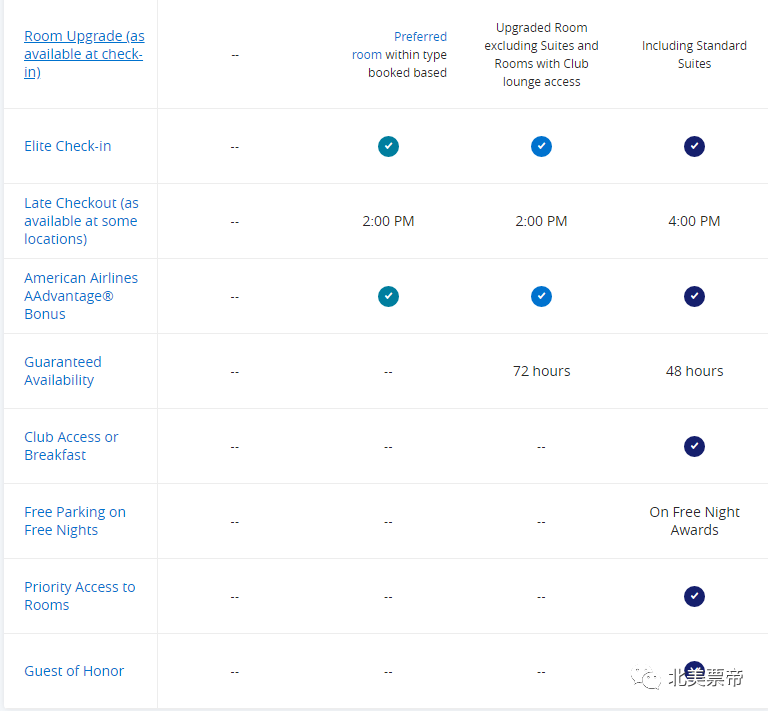Click the 4:00 PM late checkout cell
Viewport: 768px width, 711px height.
[694, 221]
